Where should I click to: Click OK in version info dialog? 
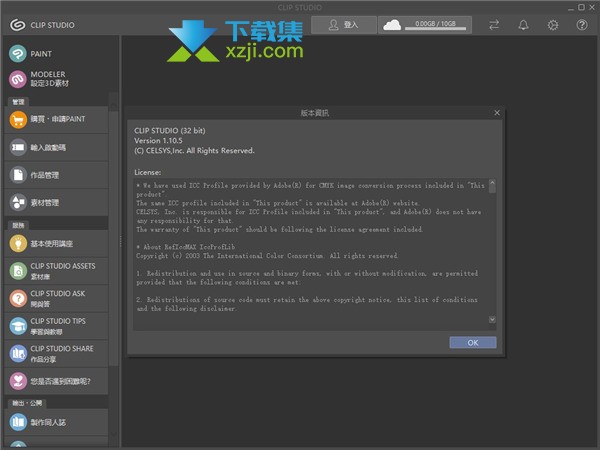click(x=473, y=342)
